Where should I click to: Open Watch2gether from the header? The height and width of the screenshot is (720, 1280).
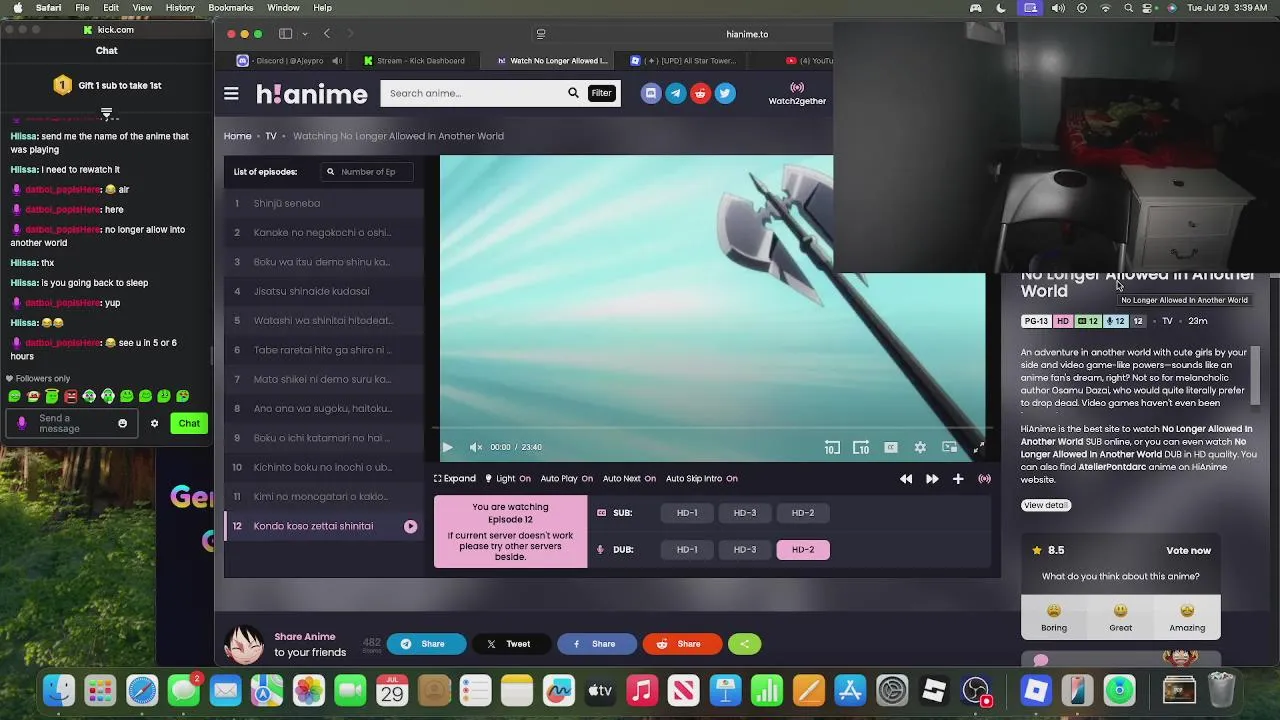[797, 94]
